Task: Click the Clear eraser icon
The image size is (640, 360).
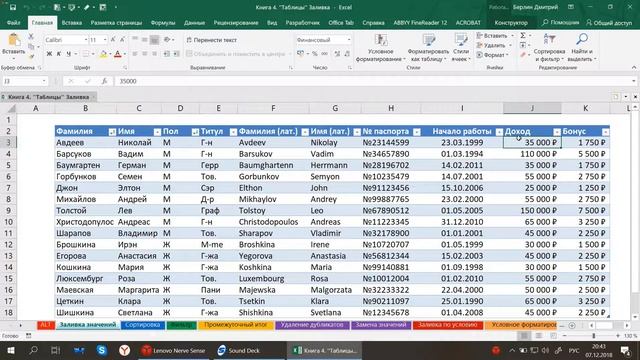Action: click(523, 55)
